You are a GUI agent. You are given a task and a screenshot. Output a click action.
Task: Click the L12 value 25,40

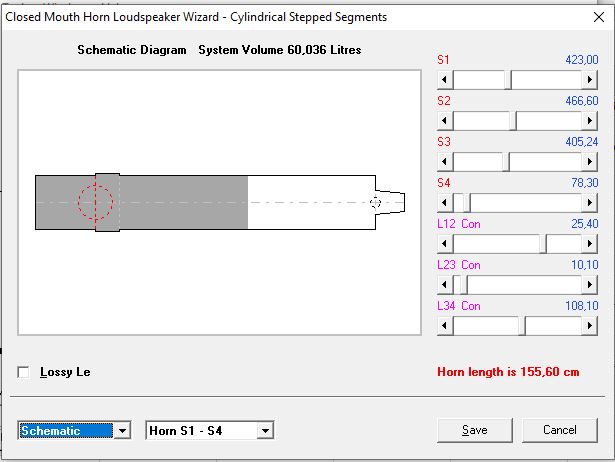[584, 224]
